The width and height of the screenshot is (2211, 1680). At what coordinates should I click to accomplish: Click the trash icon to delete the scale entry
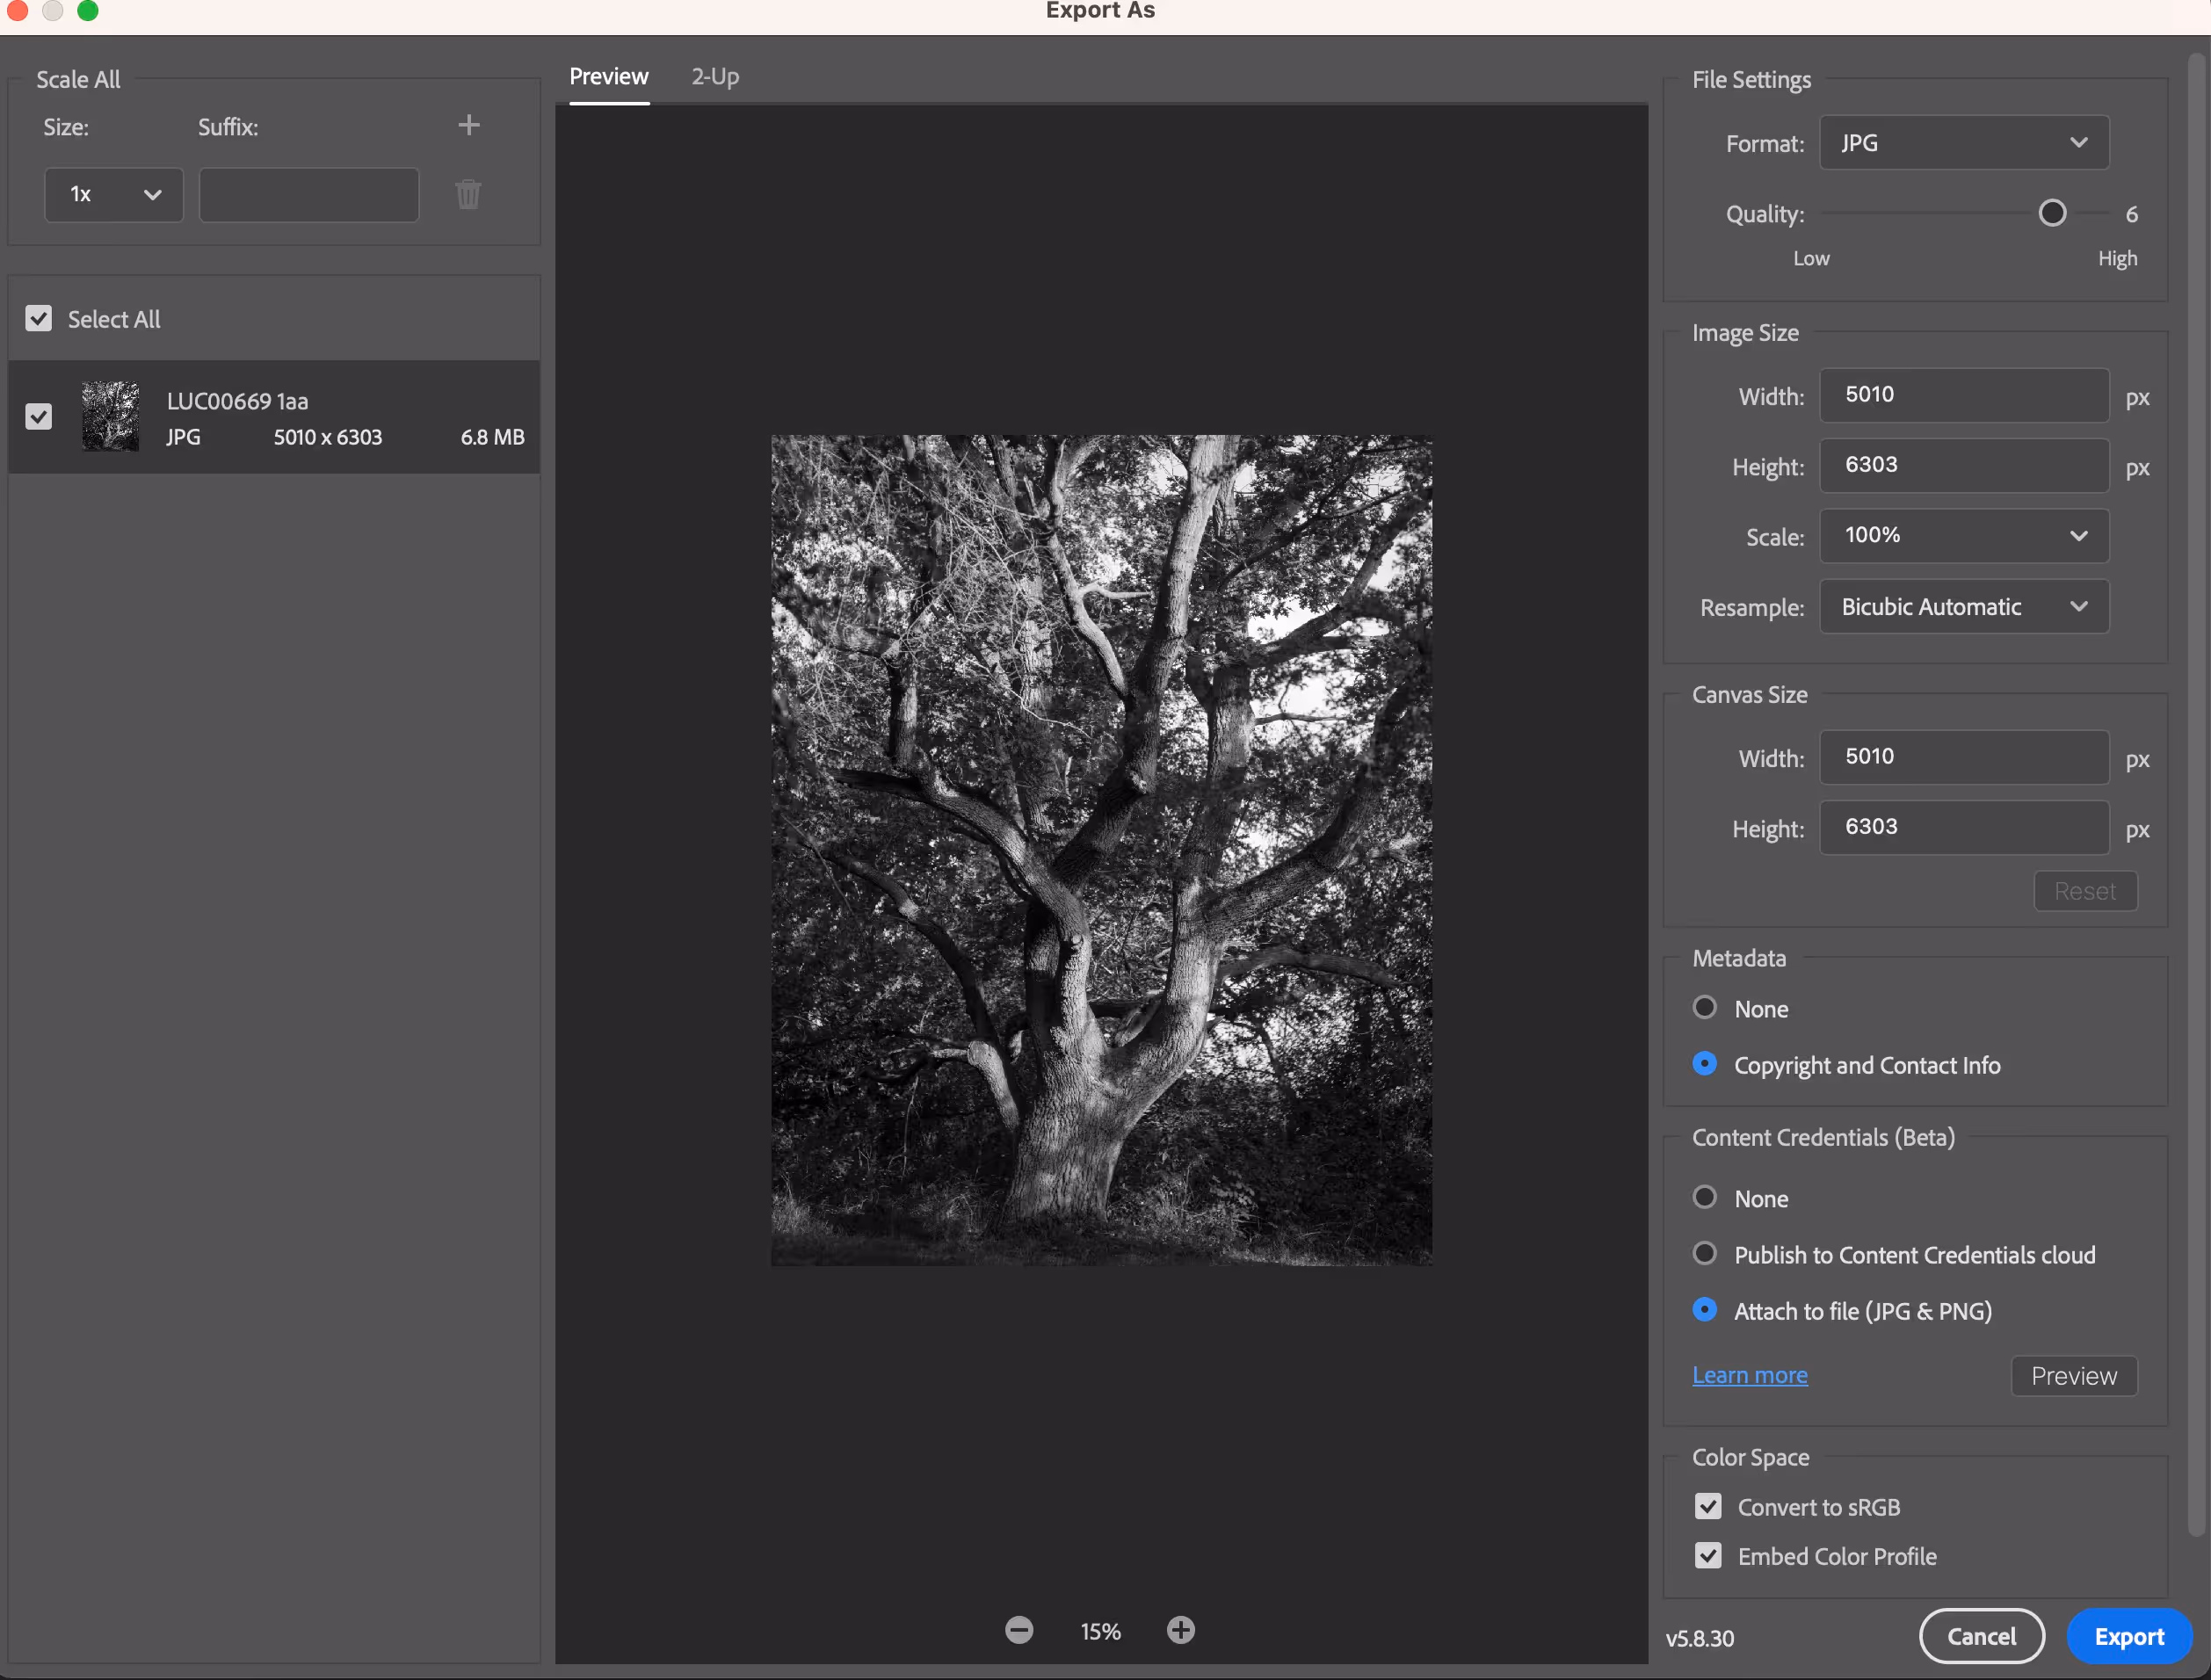pos(468,194)
